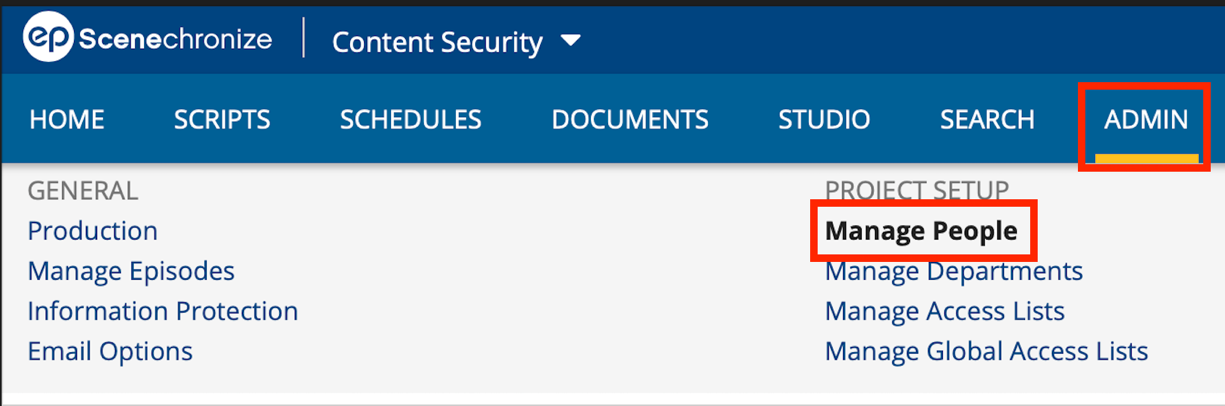
Task: Open the Production link under General
Action: pos(93,231)
